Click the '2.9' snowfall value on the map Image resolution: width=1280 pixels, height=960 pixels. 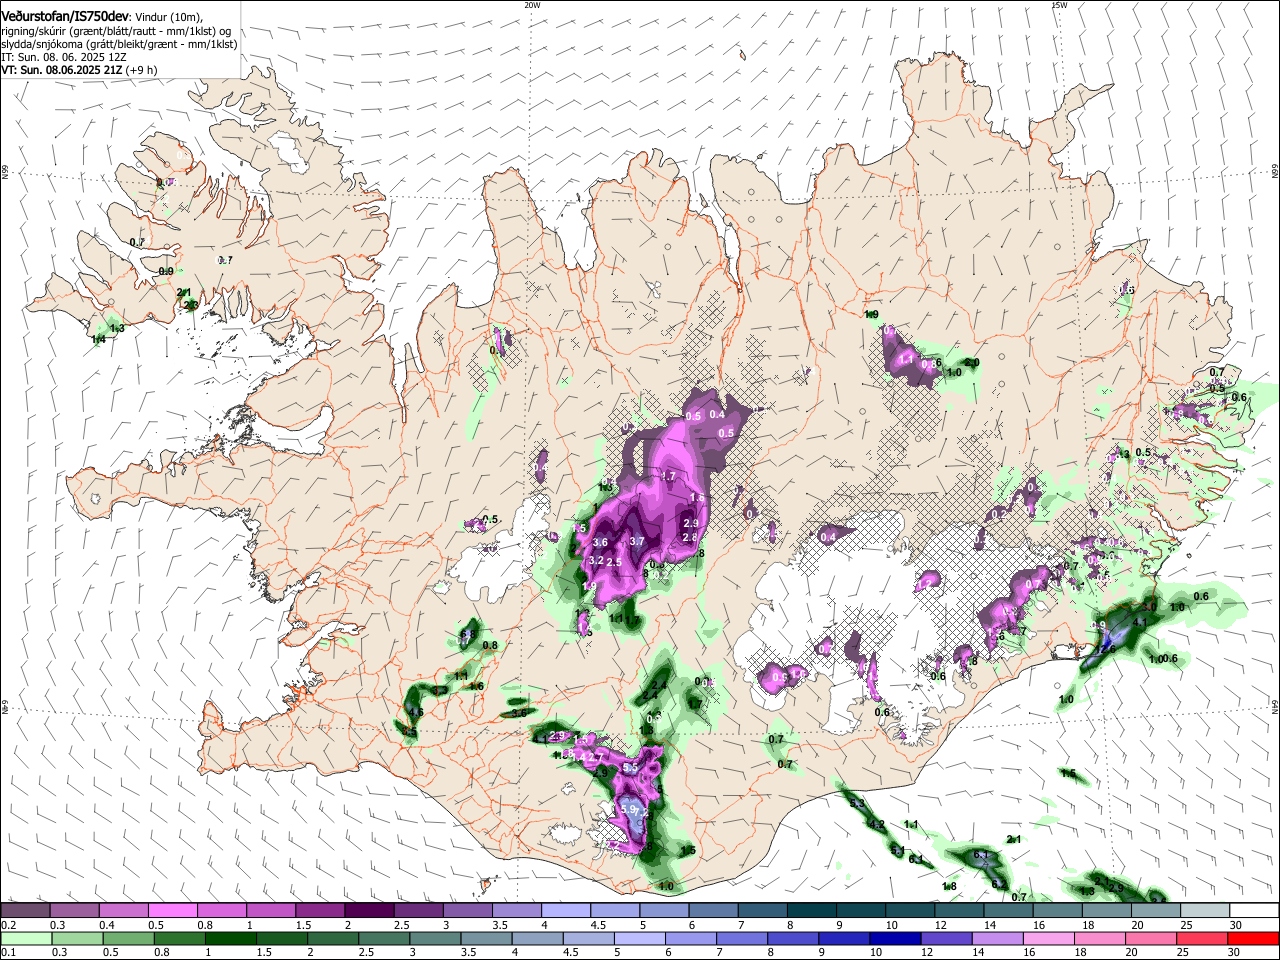tap(690, 523)
